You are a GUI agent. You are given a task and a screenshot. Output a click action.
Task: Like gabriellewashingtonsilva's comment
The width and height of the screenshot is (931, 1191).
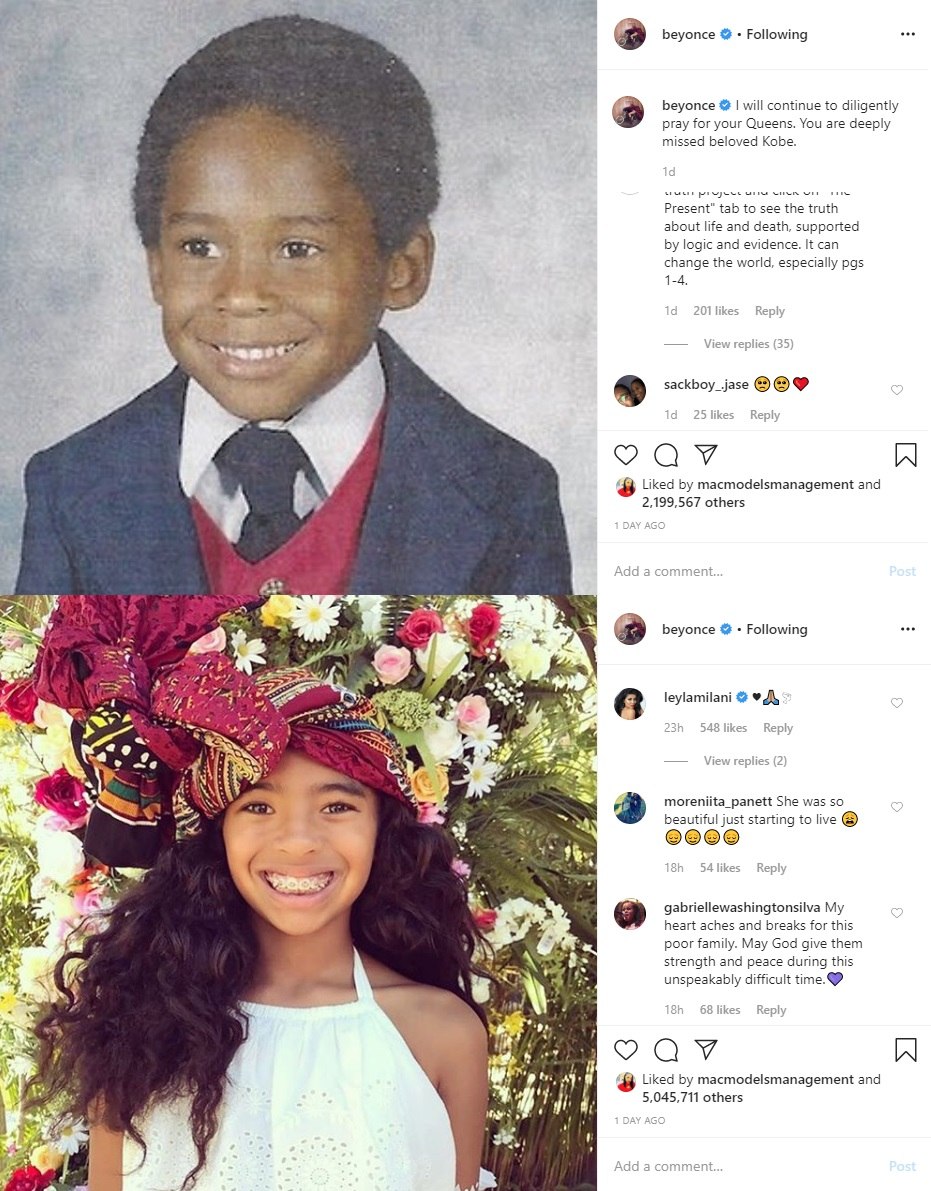pyautogui.click(x=897, y=913)
